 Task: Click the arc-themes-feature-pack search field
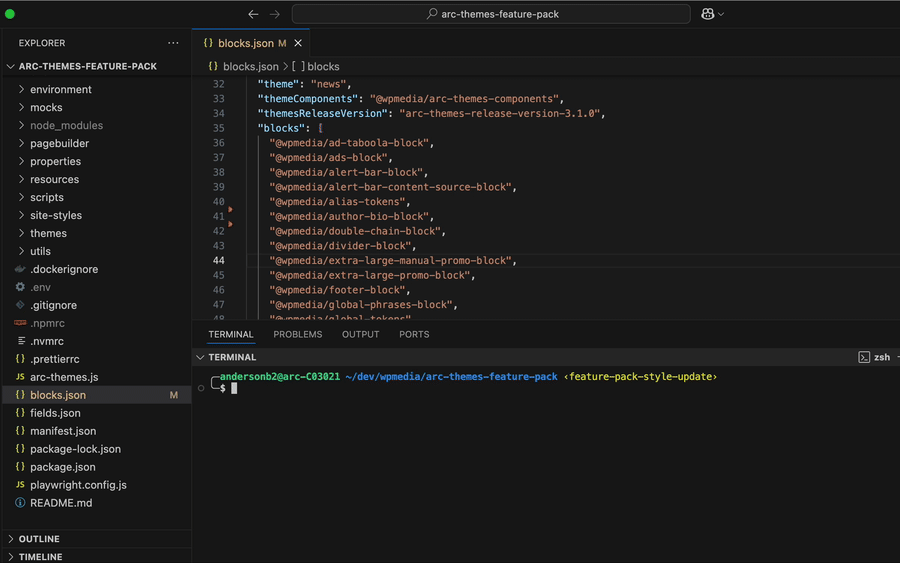tap(491, 14)
